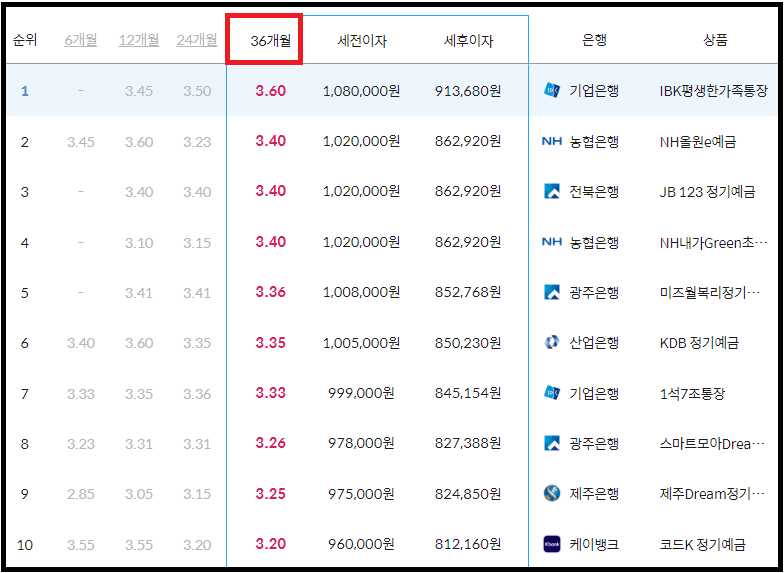784x573 pixels.
Task: Click the 2.85 six-month rate for 제주은행
Action: click(81, 494)
